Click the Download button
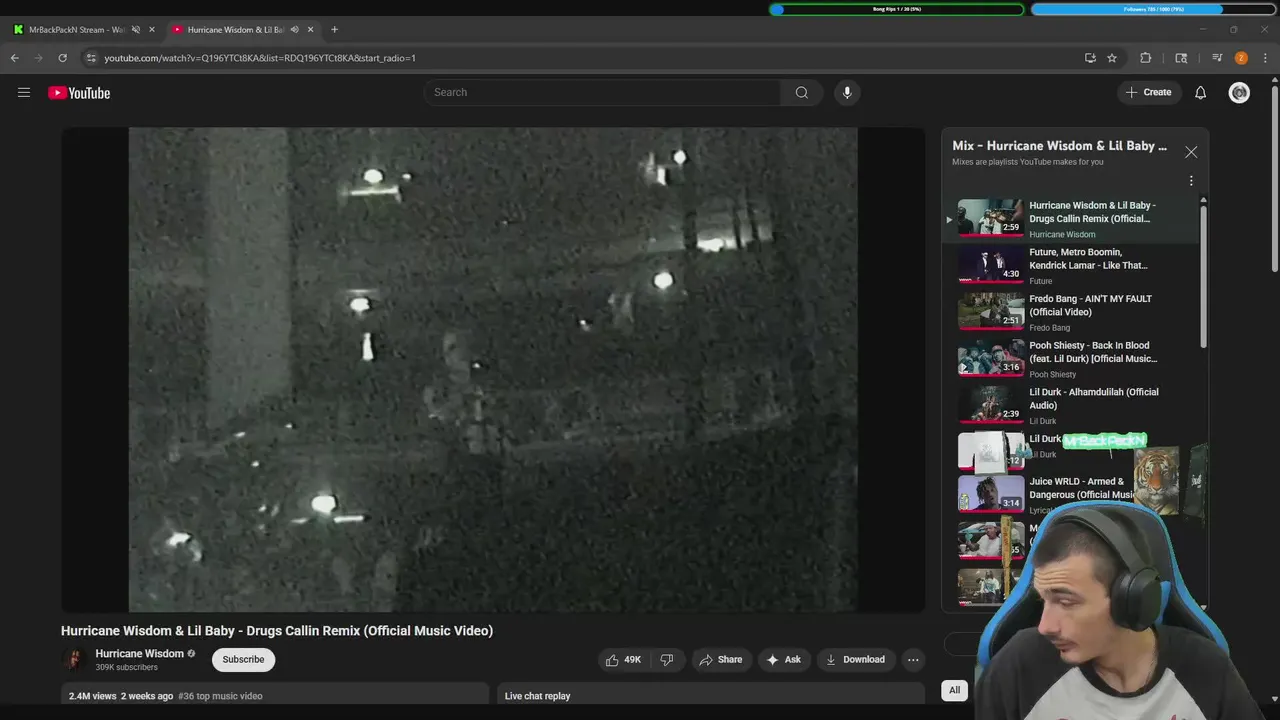The width and height of the screenshot is (1280, 720). 855,660
